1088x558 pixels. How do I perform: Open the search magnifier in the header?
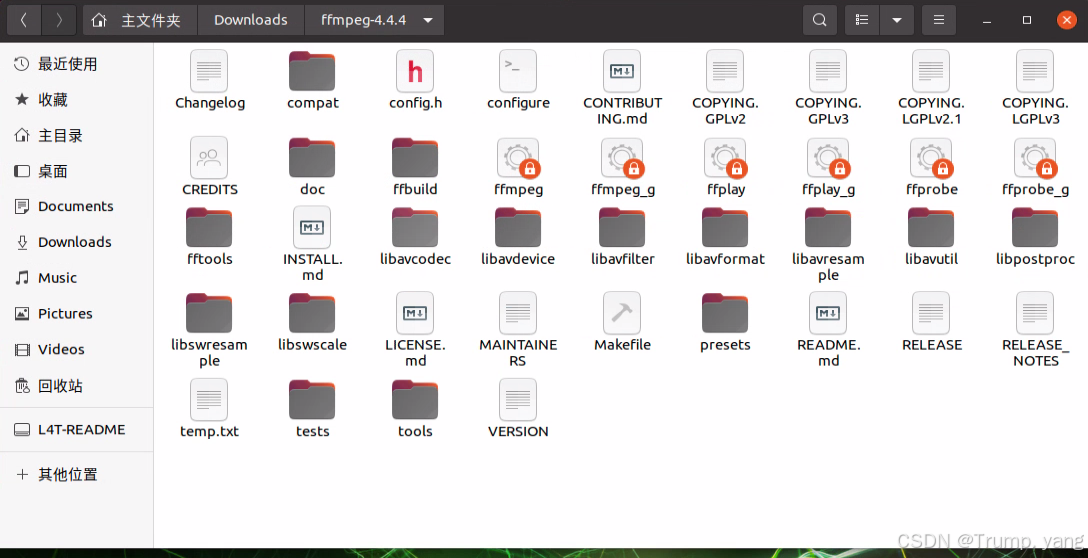[x=819, y=20]
